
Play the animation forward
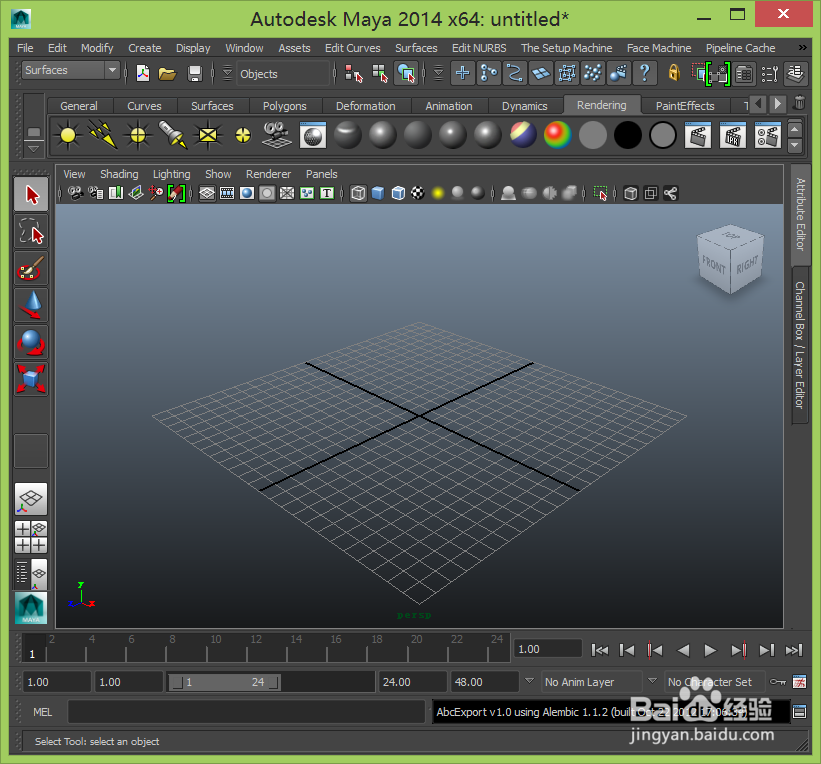click(x=711, y=650)
